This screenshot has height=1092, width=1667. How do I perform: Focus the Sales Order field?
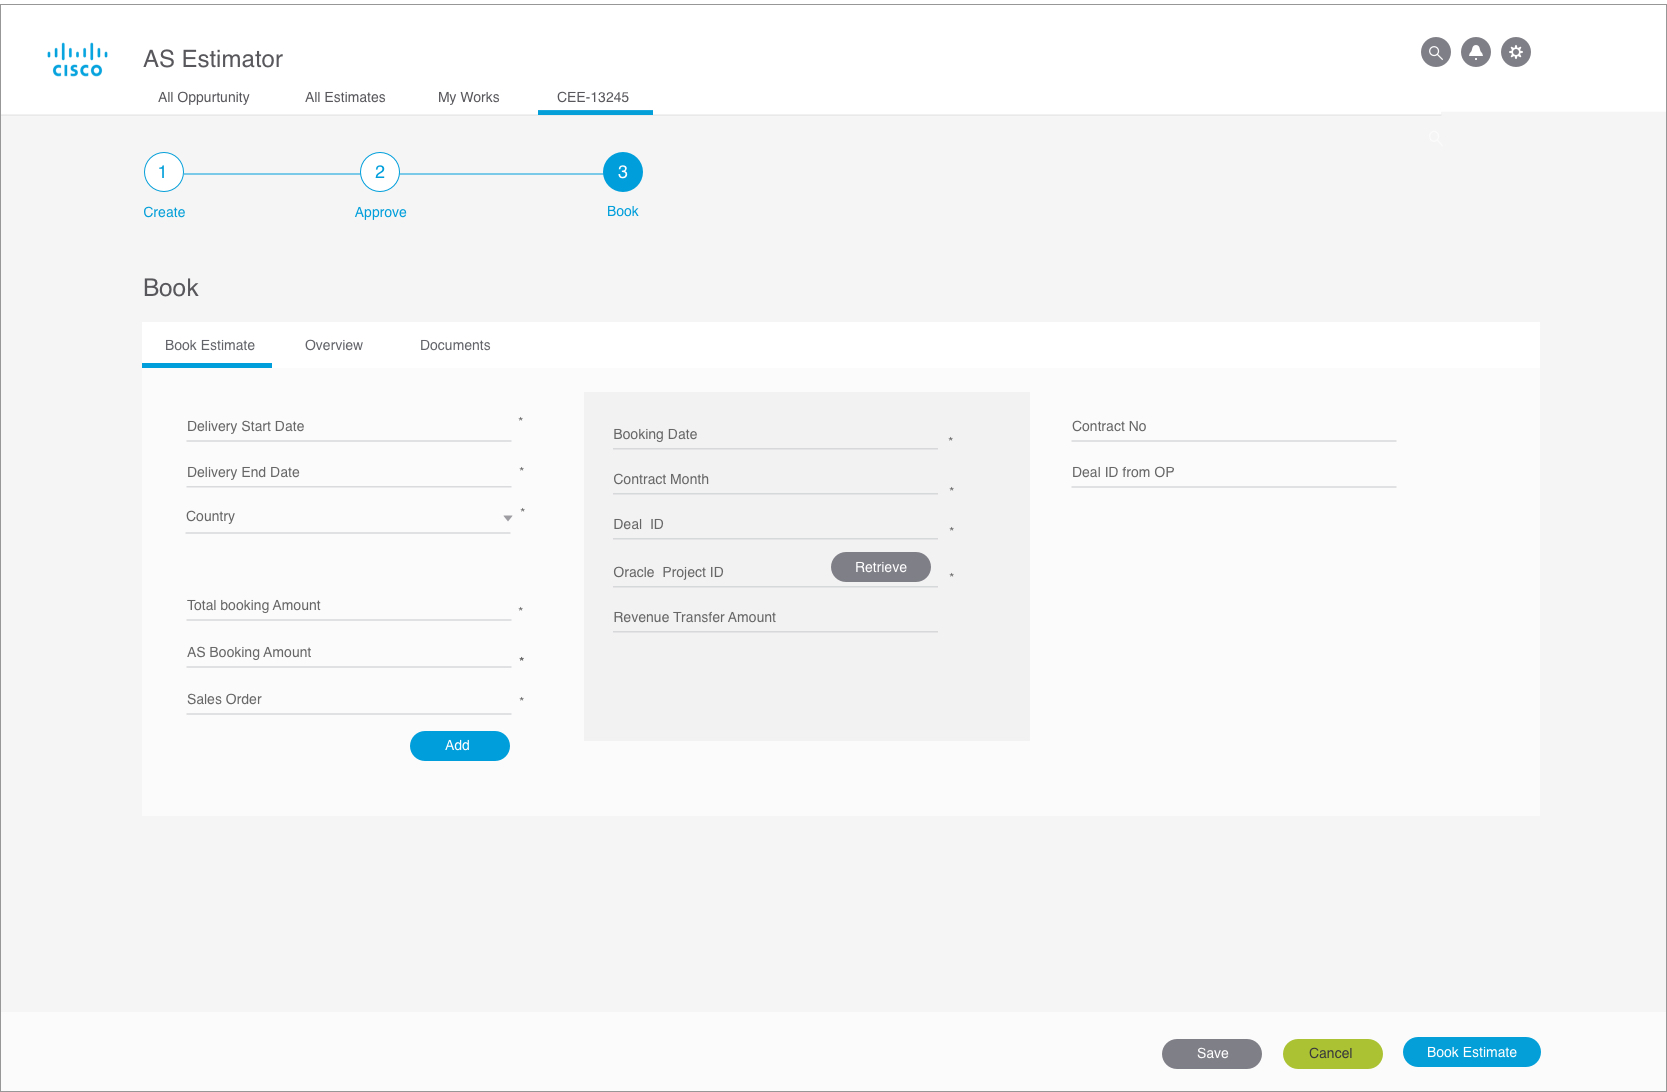tap(349, 700)
